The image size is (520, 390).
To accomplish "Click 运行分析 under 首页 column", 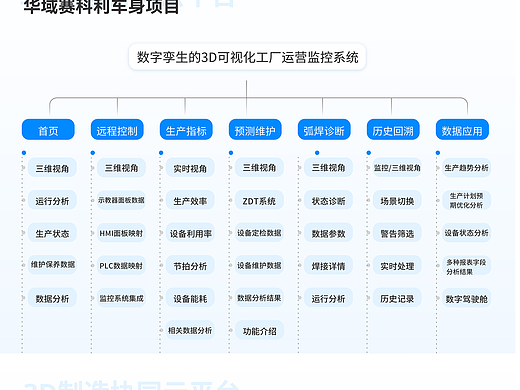I will [x=52, y=200].
